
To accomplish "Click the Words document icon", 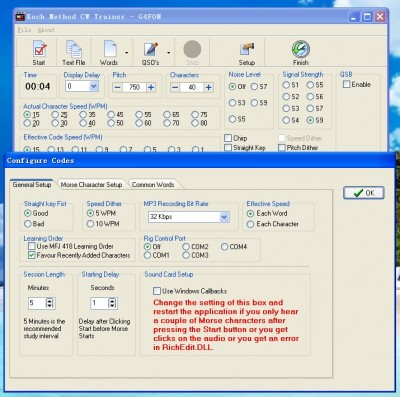I will pos(110,49).
